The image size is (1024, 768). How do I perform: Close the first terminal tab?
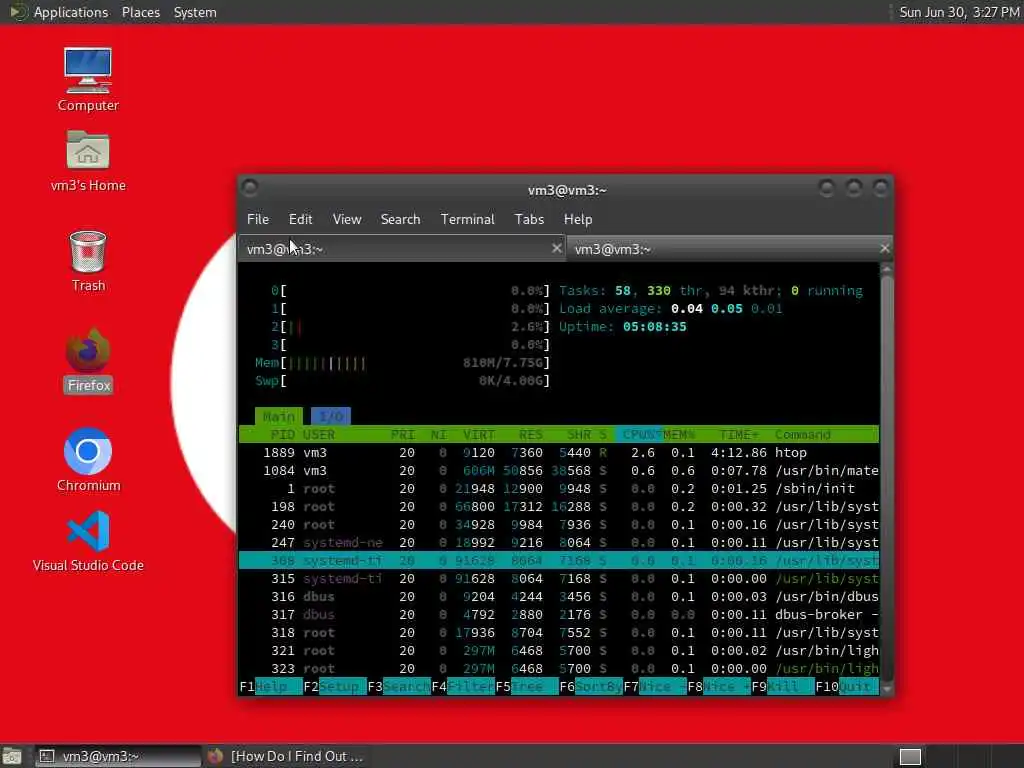click(x=556, y=248)
